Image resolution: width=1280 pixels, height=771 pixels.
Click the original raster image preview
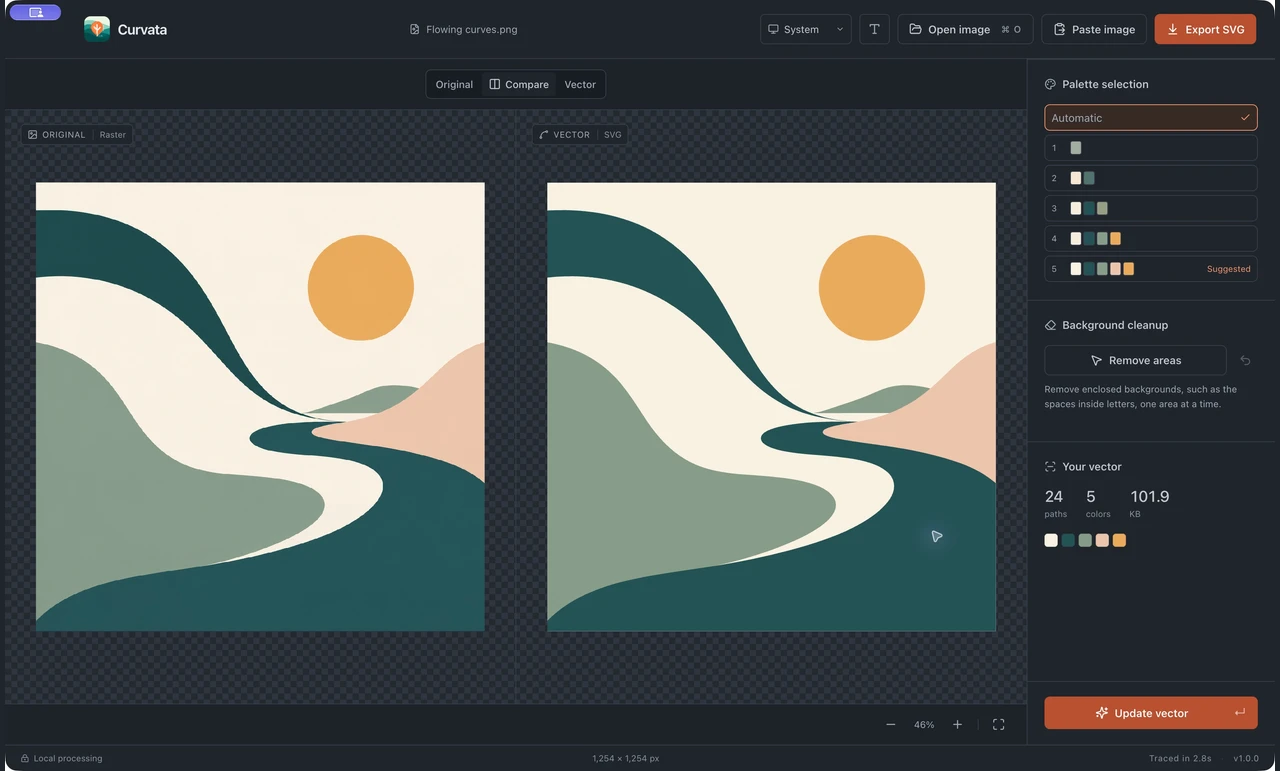coord(260,406)
